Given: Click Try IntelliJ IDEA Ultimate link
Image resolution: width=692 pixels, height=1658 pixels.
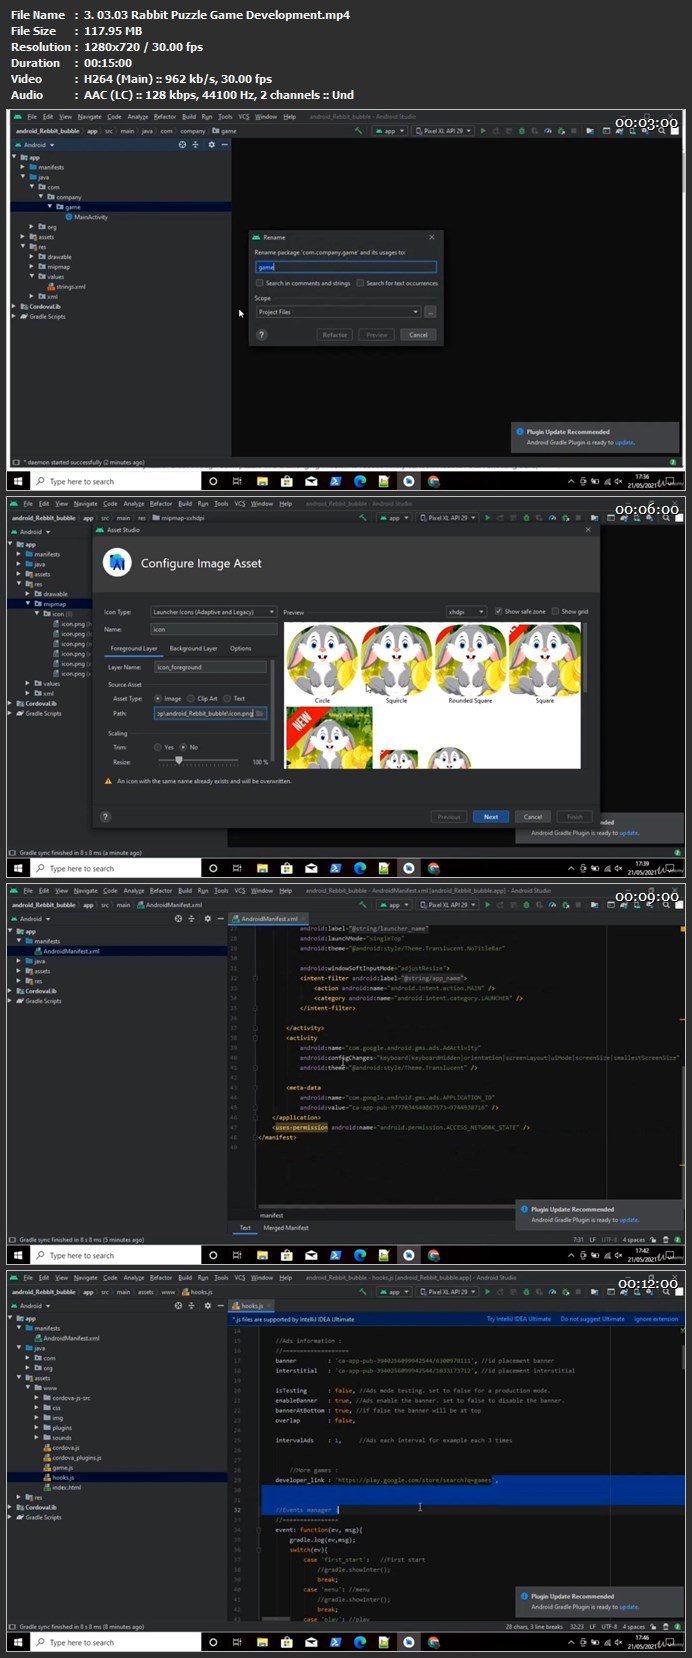Looking at the screenshot, I should pos(518,1319).
